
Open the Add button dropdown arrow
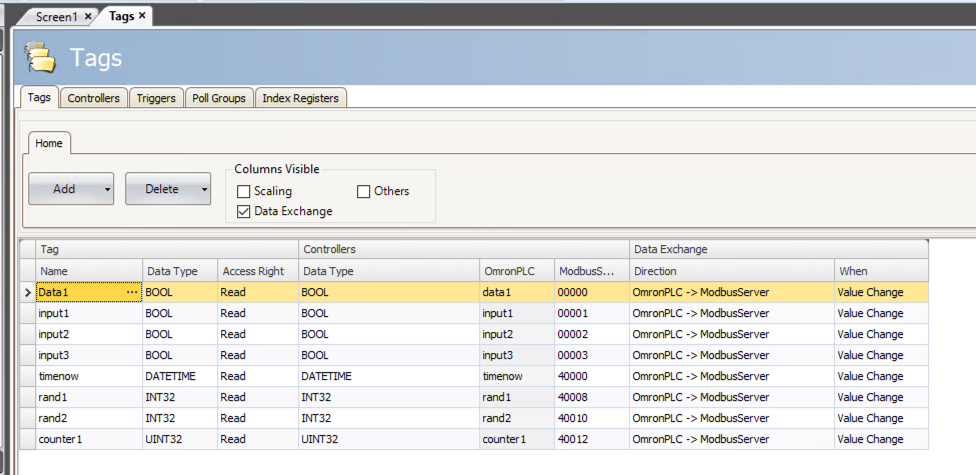pos(106,188)
